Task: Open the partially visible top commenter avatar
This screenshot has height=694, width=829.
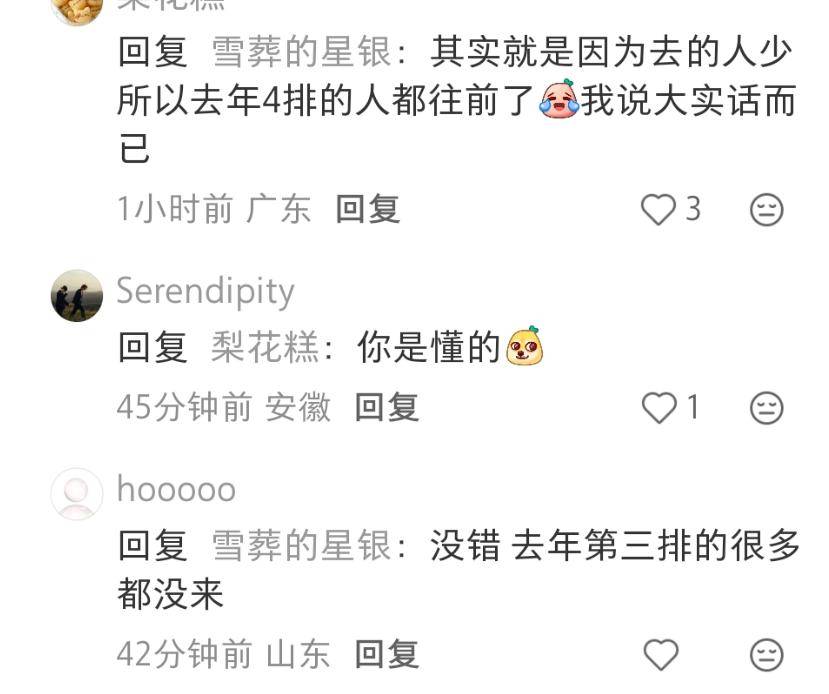Action: (77, 11)
